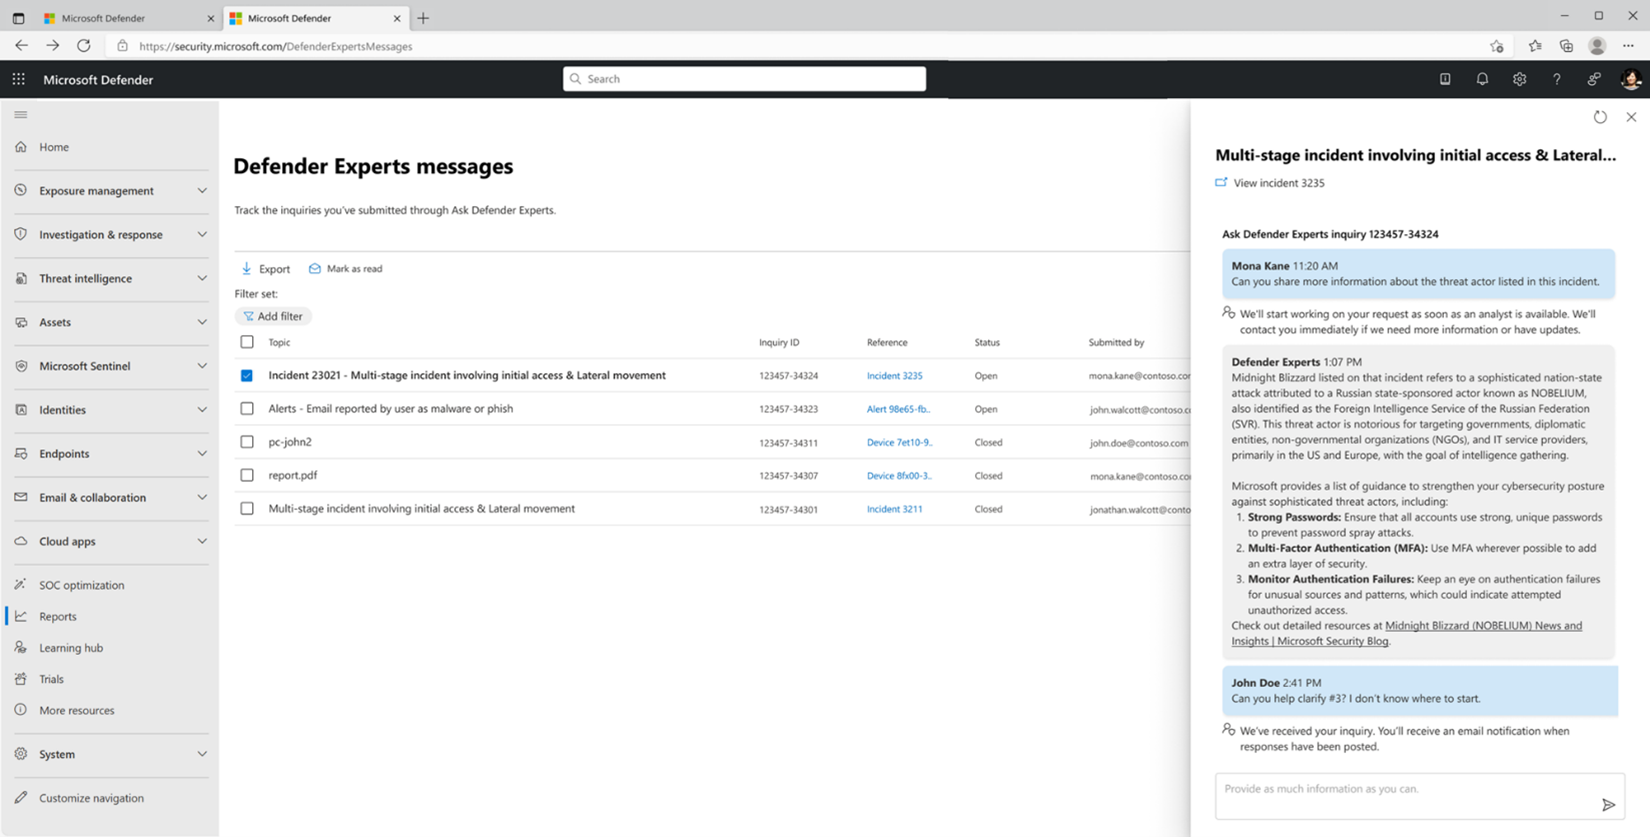Click the Endpoints icon in sidebar
This screenshot has height=837, width=1650.
21,453
